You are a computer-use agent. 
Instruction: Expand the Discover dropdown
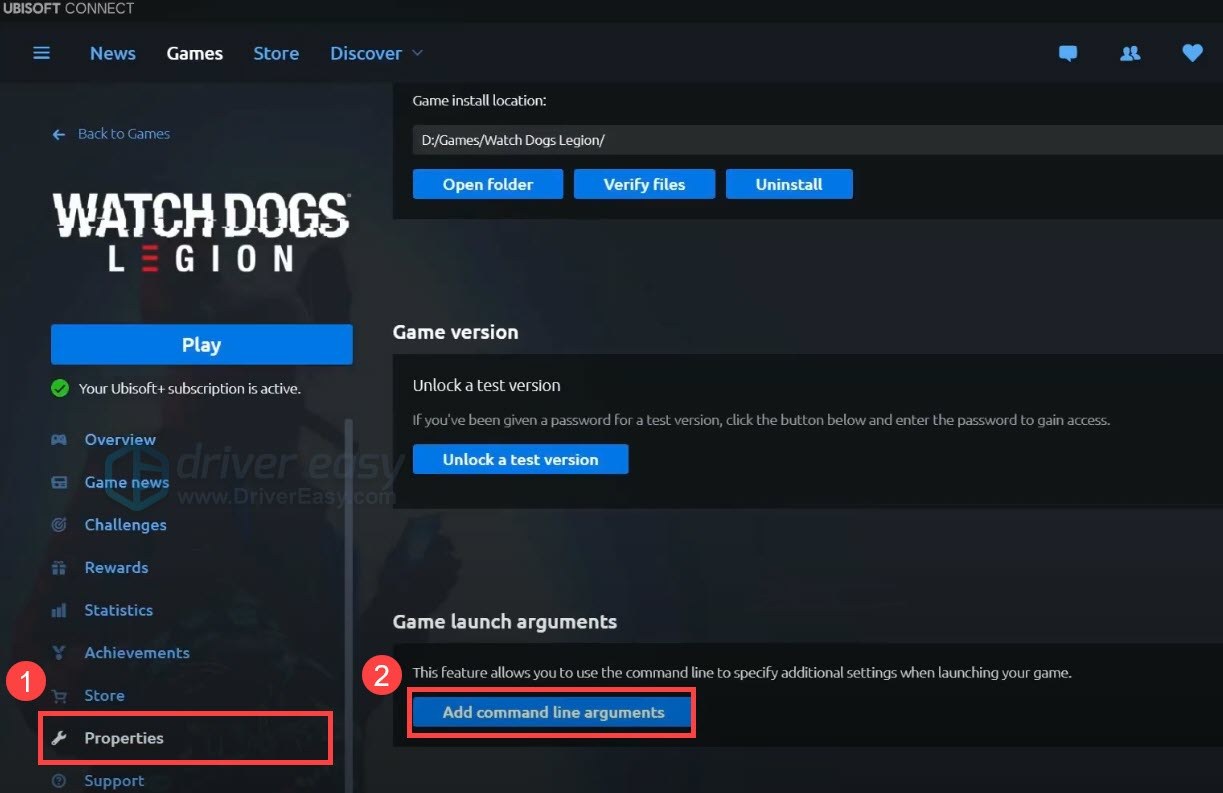pyautogui.click(x=375, y=53)
